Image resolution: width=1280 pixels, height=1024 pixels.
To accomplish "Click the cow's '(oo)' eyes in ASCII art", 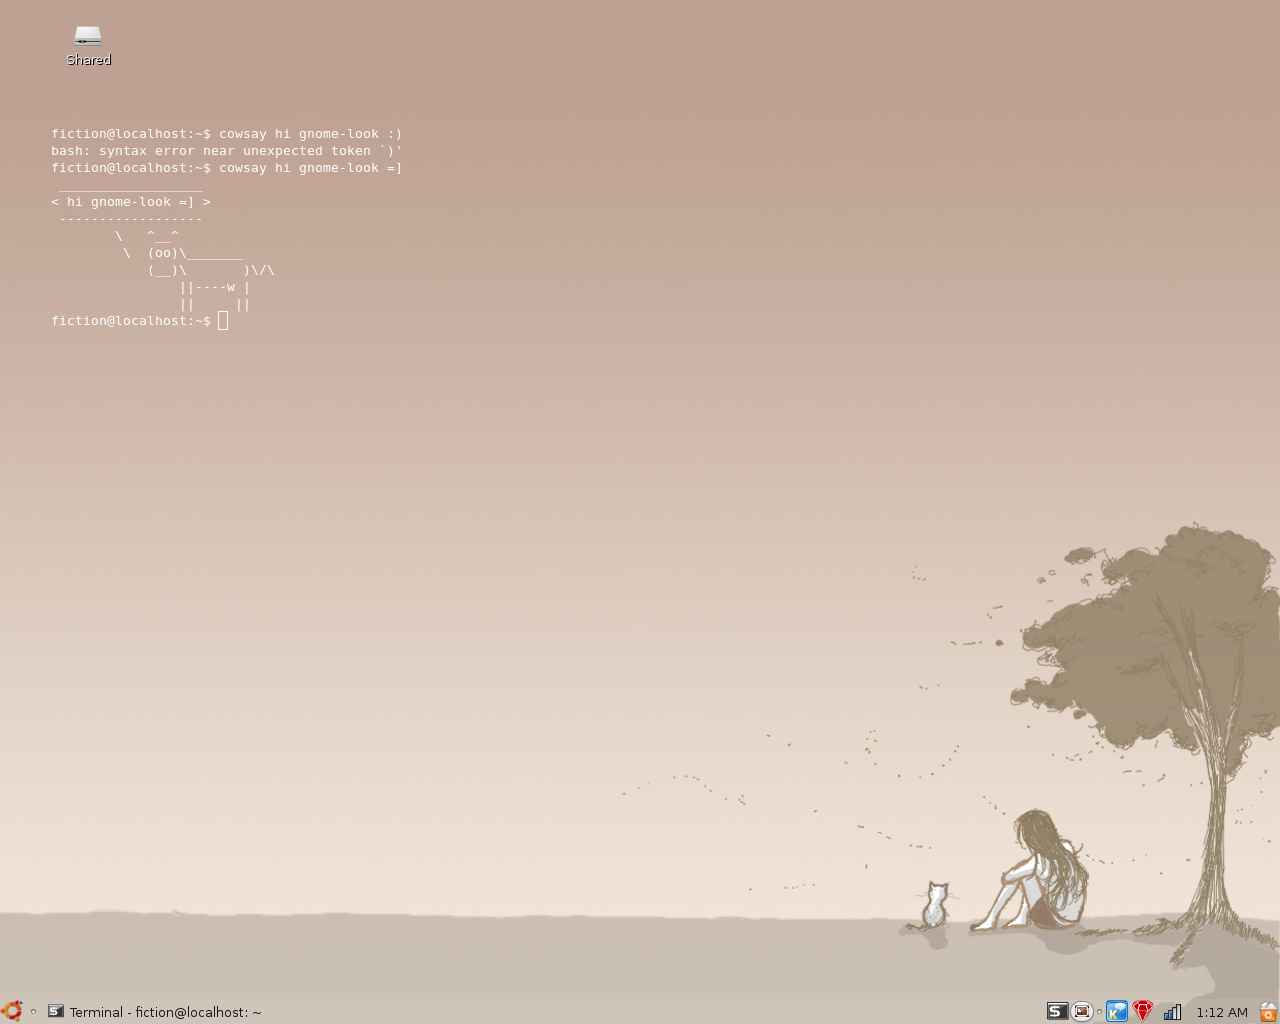I will pos(163,253).
